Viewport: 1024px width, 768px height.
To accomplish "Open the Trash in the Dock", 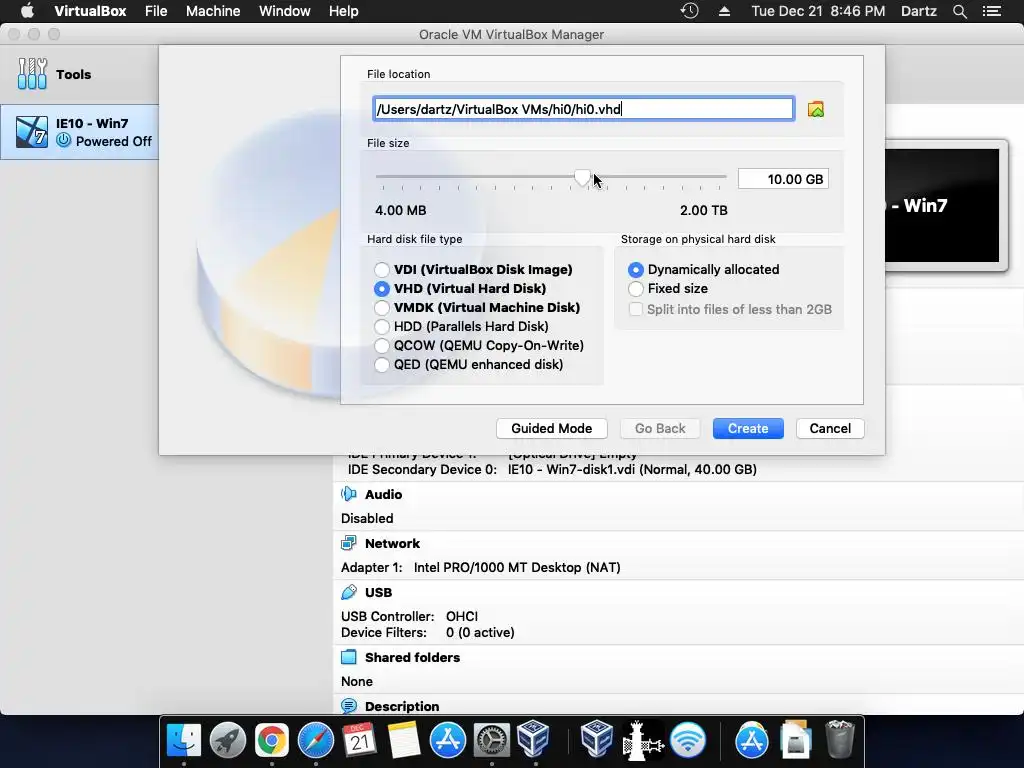I will pos(839,739).
